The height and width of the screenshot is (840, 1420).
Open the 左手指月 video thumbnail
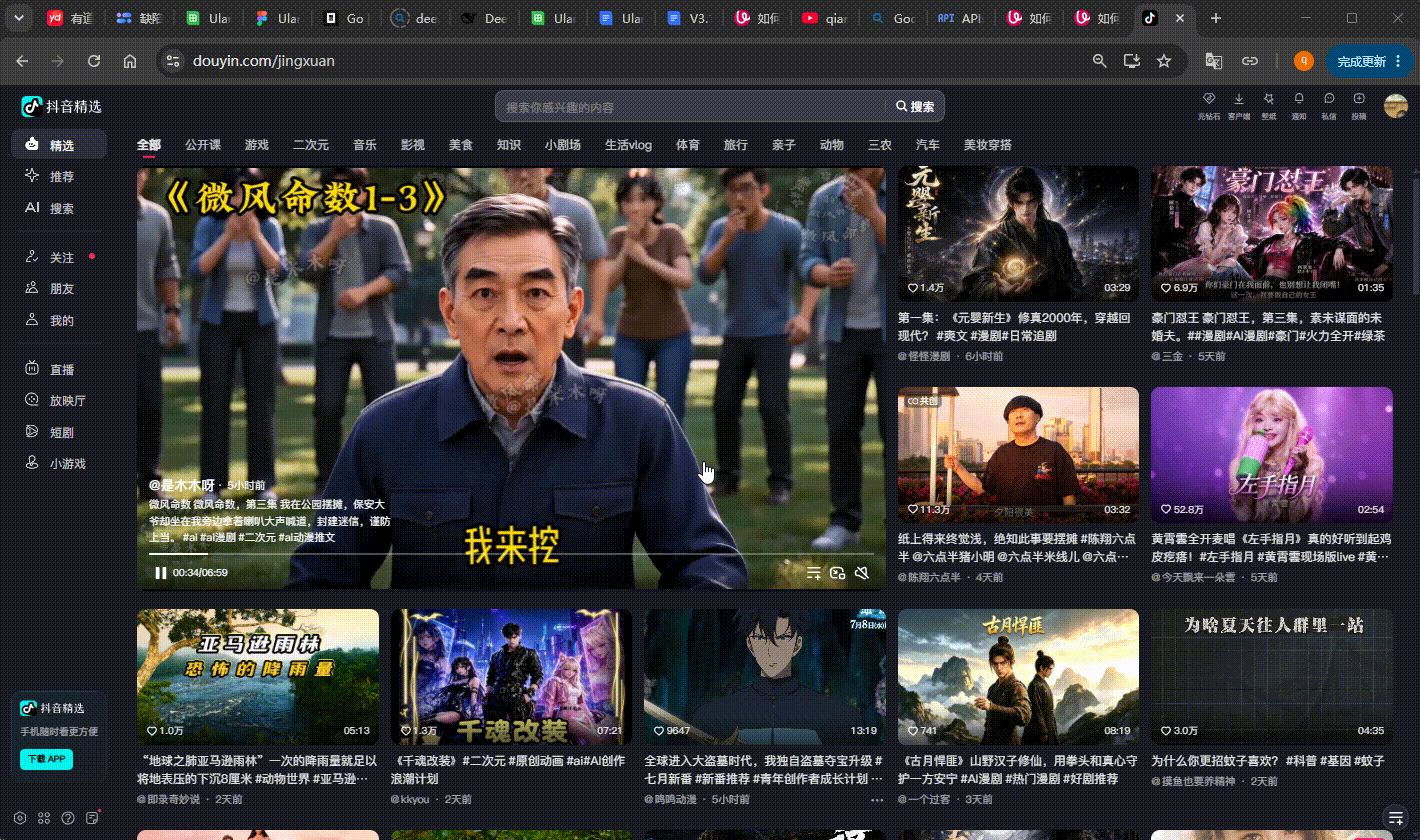point(1272,454)
